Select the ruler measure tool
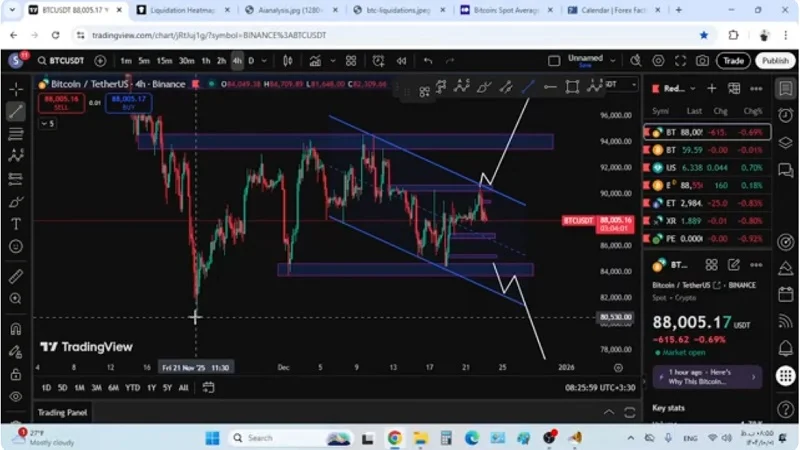This screenshot has width=800, height=450. tap(16, 276)
